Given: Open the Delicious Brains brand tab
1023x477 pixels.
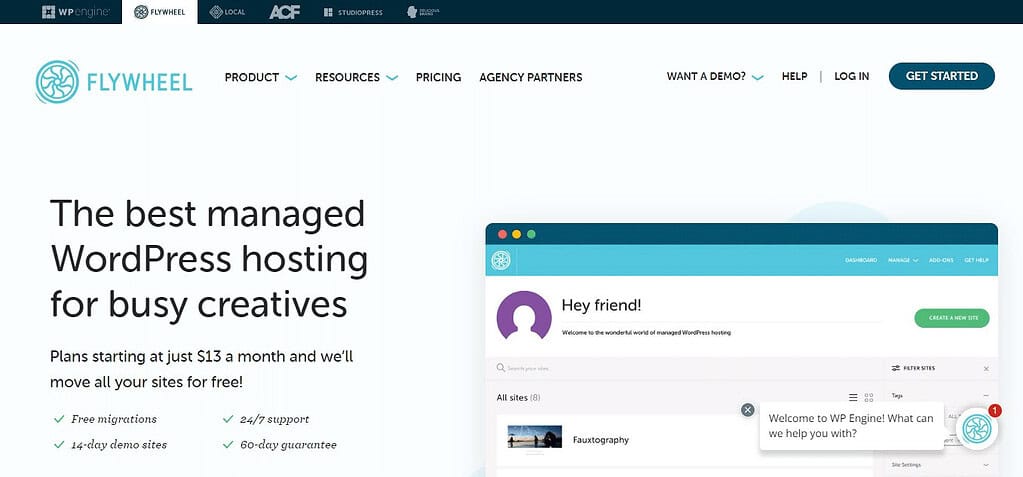Looking at the screenshot, I should [423, 12].
